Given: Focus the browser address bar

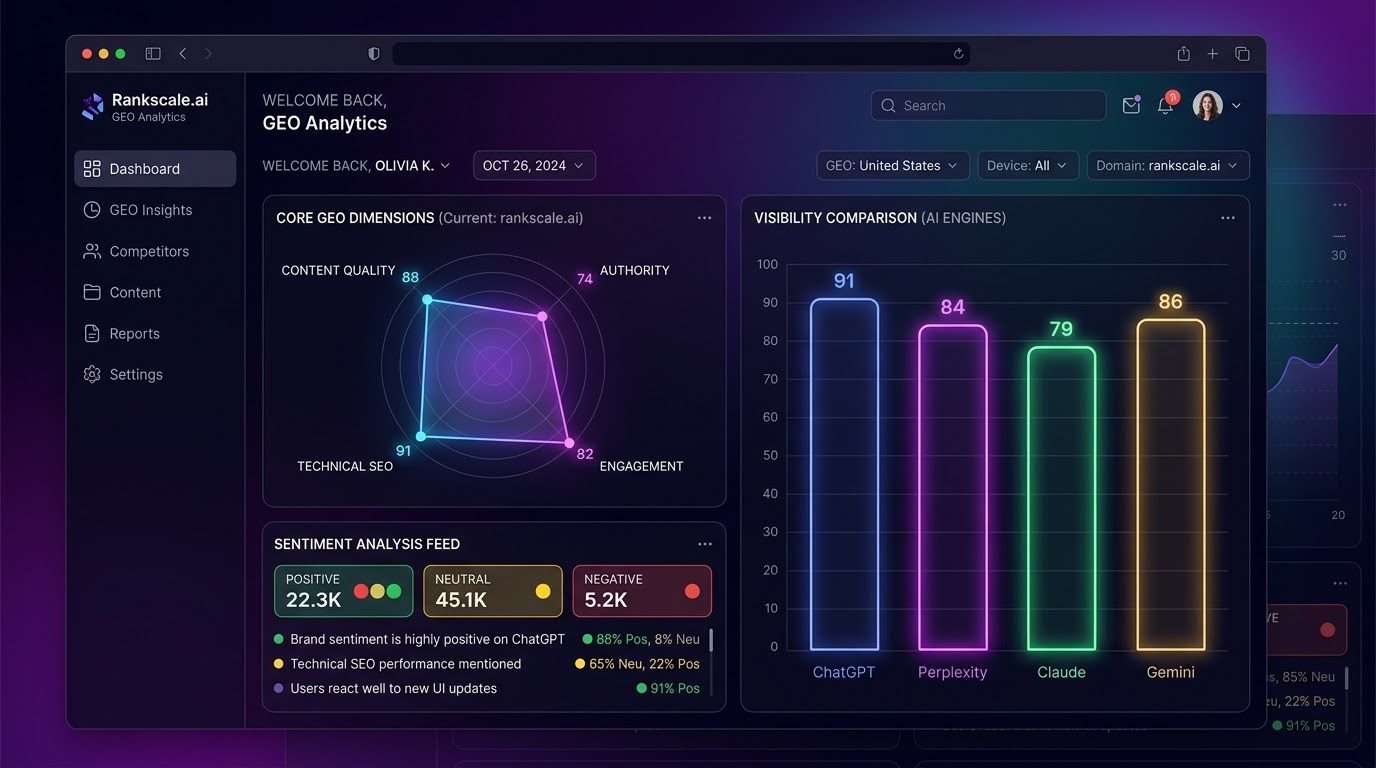Looking at the screenshot, I should [681, 54].
